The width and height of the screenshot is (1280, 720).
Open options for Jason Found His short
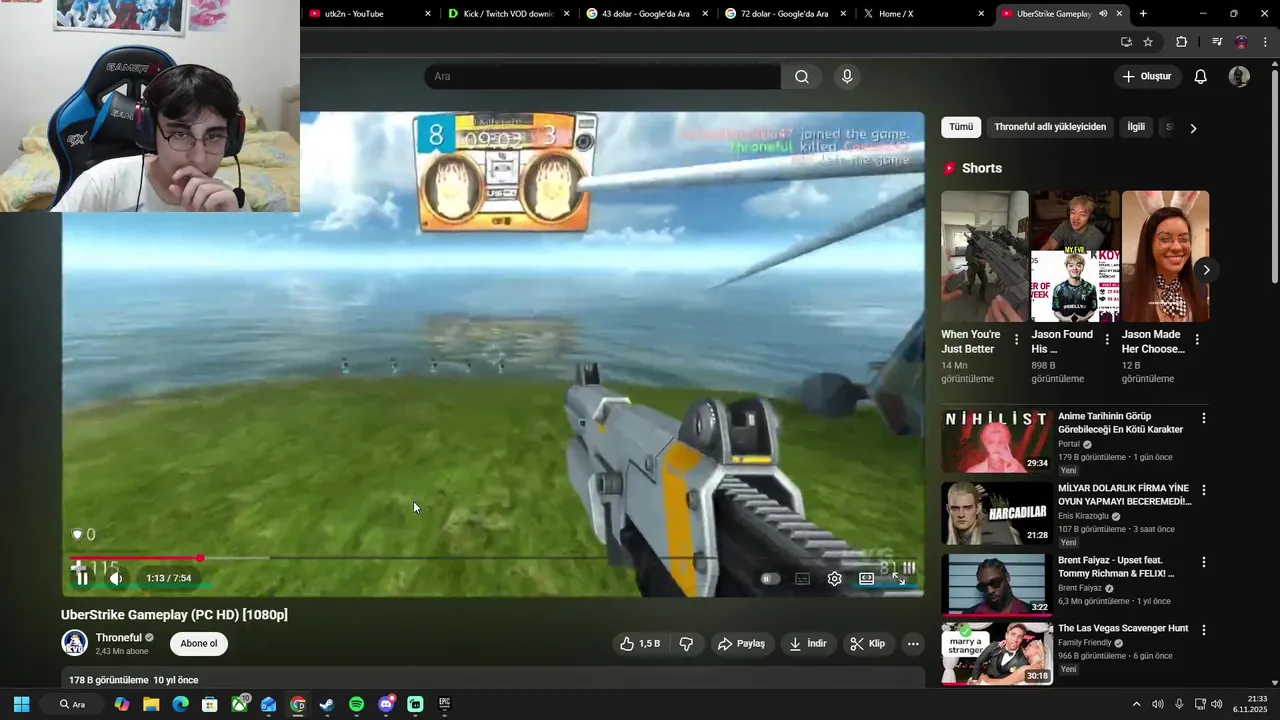click(x=1106, y=340)
